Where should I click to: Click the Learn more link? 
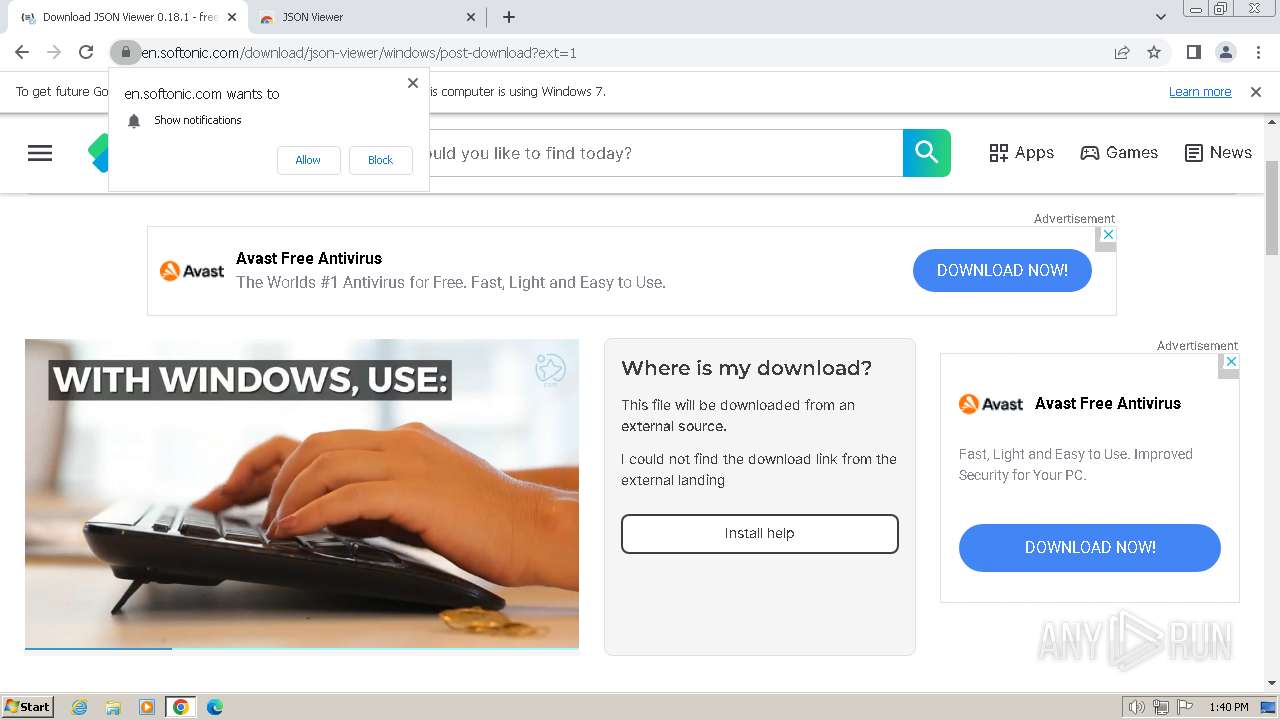coord(1200,92)
